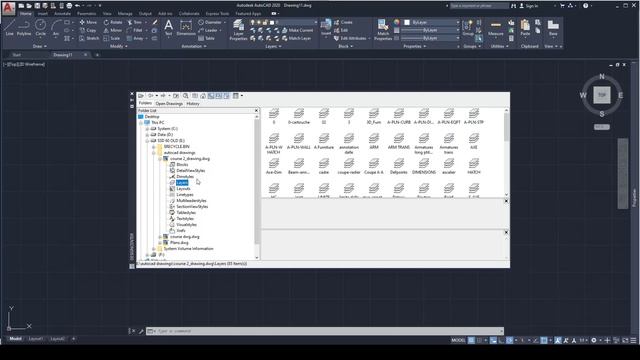Toggle grid display in status bar
The height and width of the screenshot is (360, 640).
tap(471, 340)
